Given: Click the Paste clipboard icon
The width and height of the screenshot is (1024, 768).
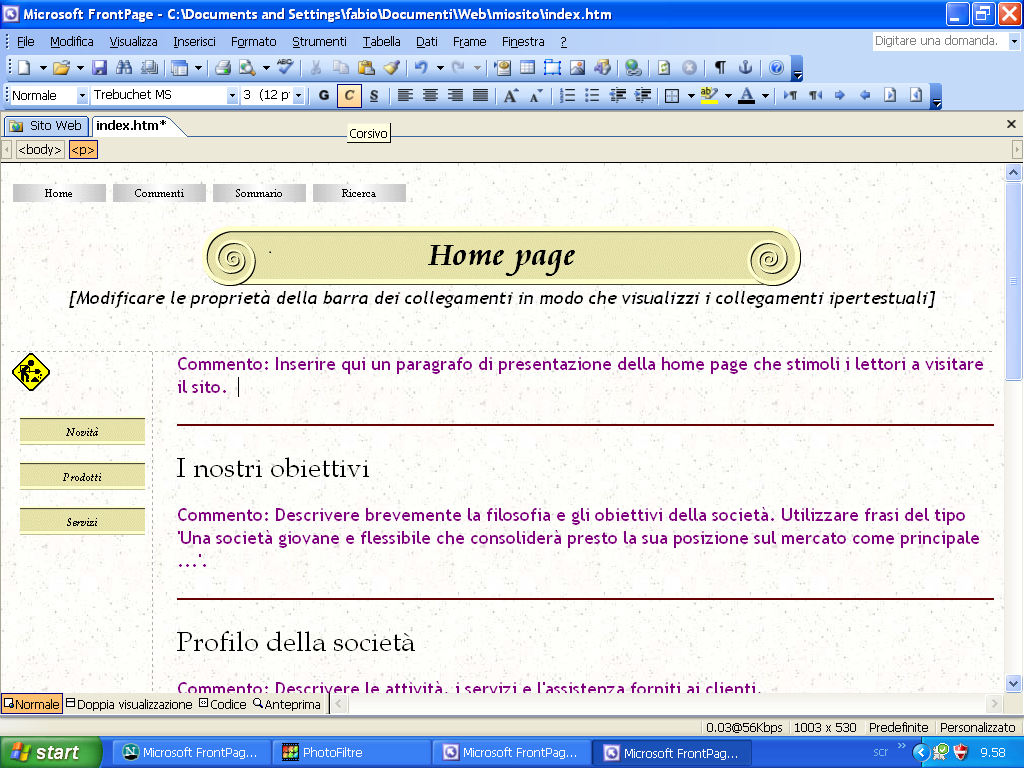Looking at the screenshot, I should pos(366,67).
